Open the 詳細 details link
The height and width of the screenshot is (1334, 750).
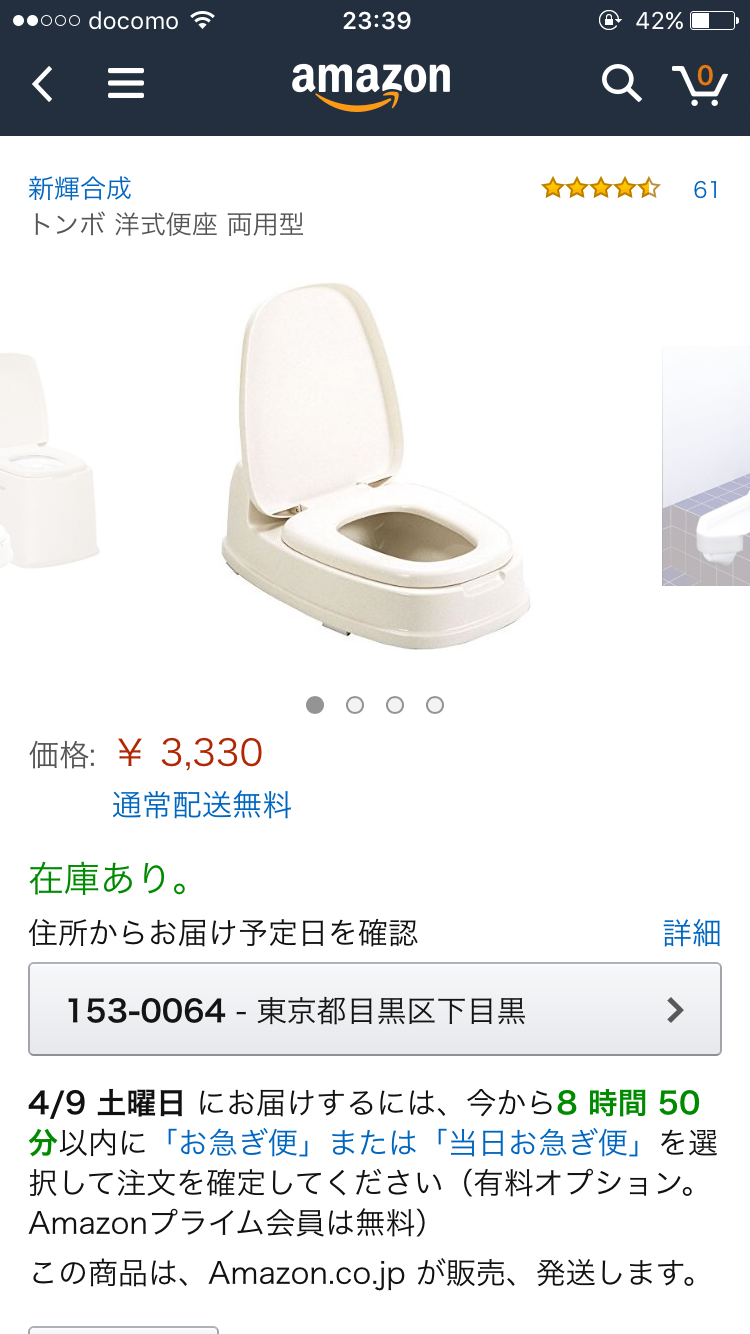(x=692, y=933)
